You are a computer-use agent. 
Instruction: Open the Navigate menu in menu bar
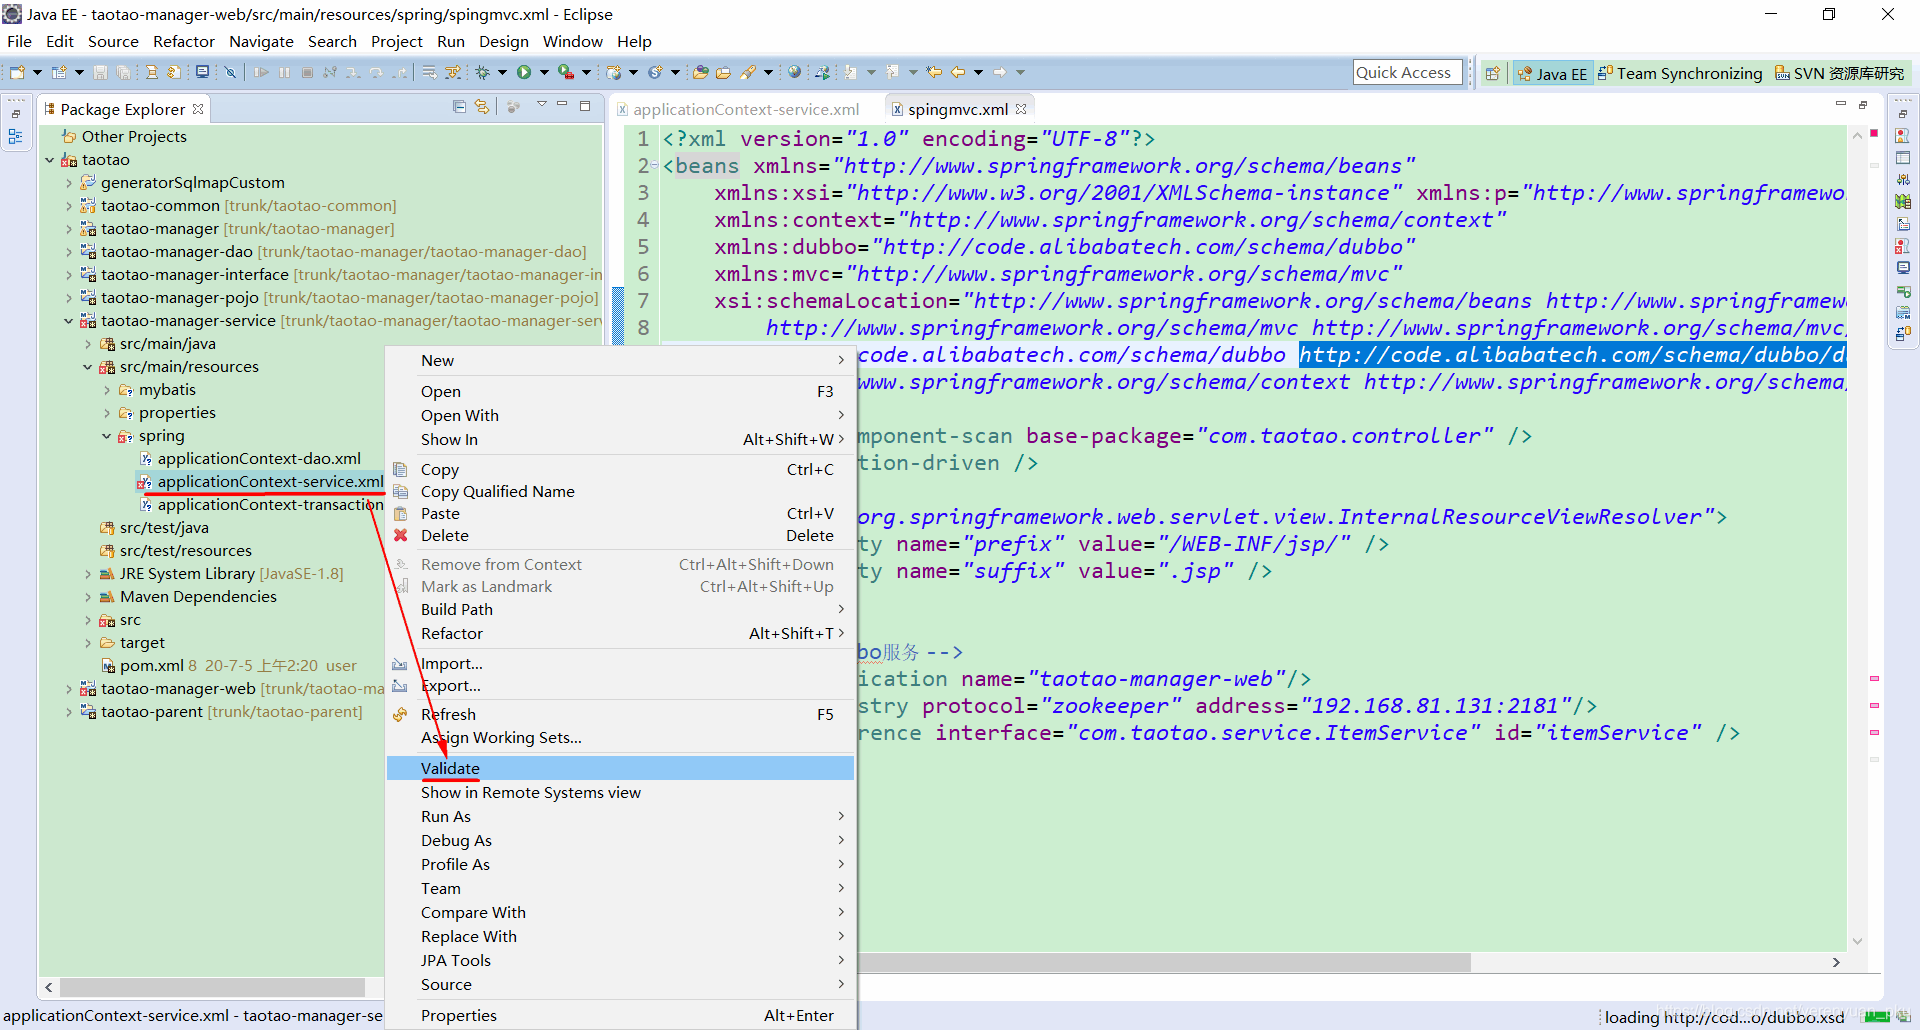261,41
